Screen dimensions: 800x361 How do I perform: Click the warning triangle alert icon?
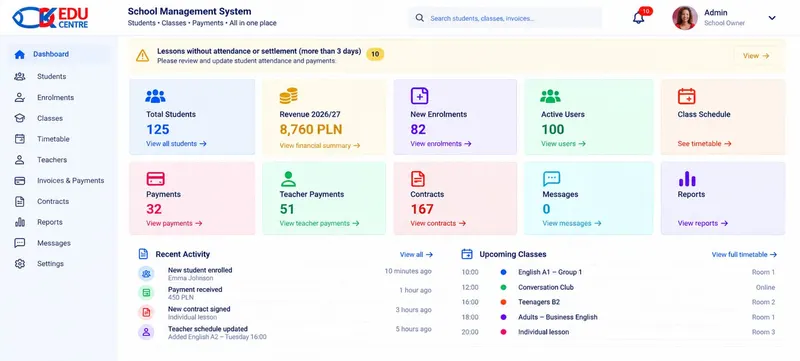click(142, 56)
